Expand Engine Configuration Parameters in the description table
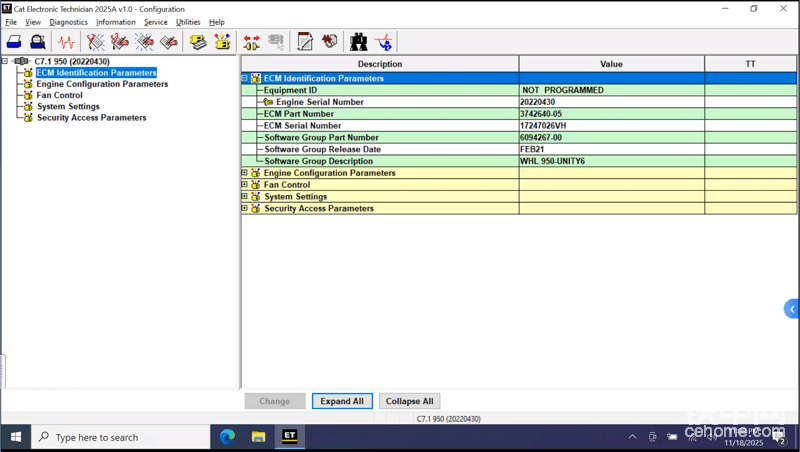Screen dimensions: 800x452 245,173
